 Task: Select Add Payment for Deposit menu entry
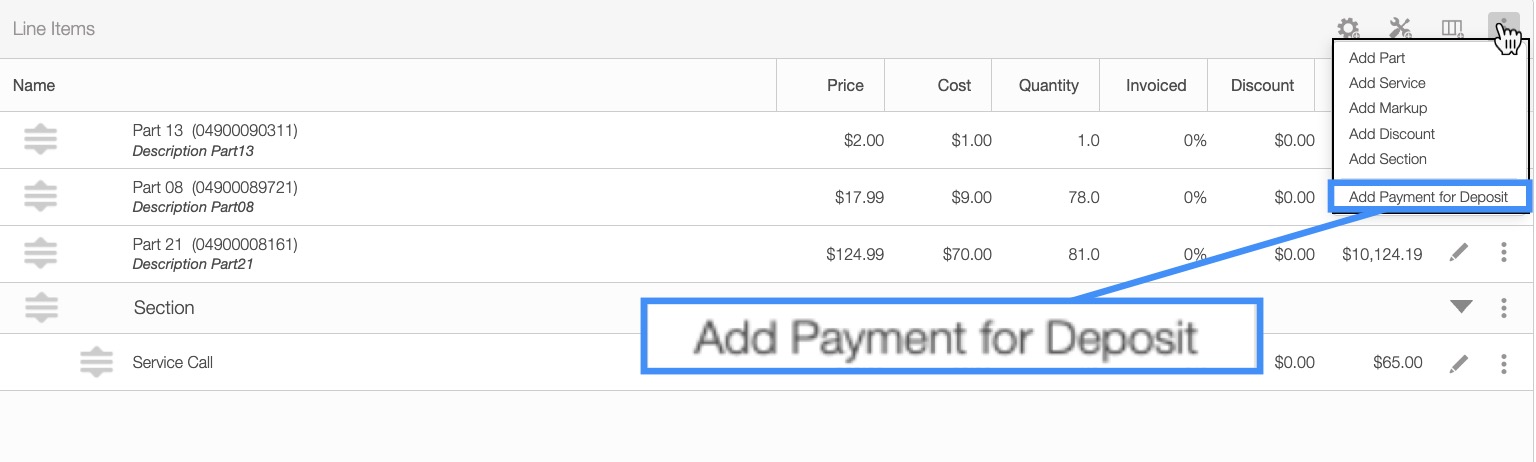click(1428, 197)
